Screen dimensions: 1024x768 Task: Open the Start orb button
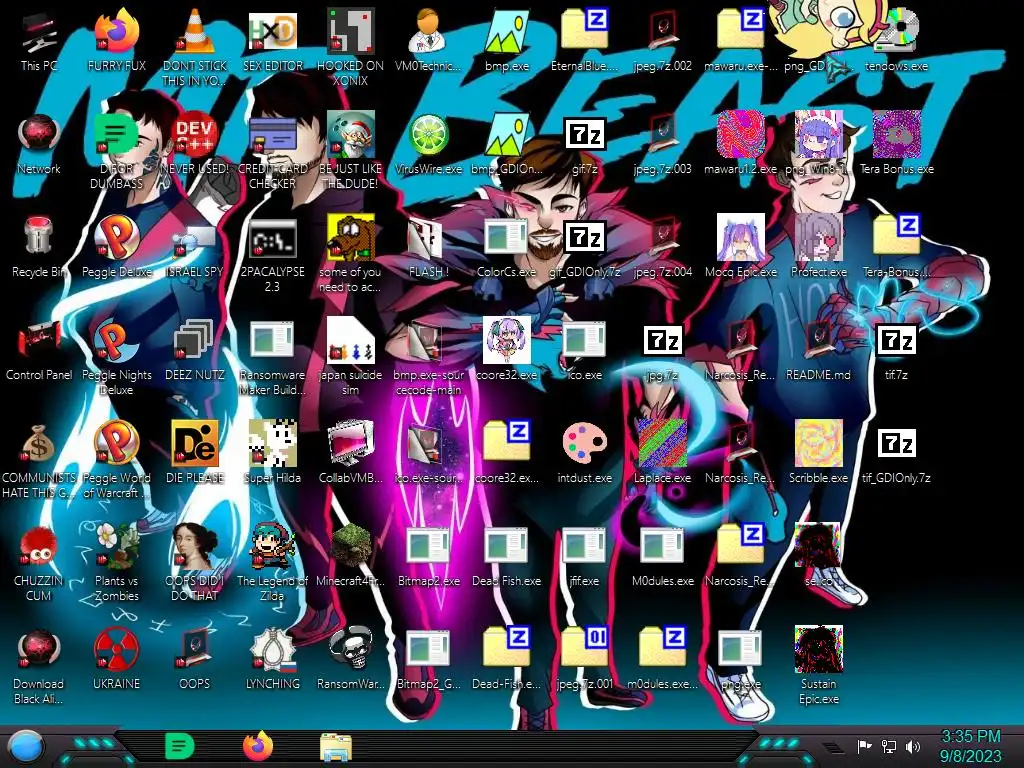click(x=26, y=746)
